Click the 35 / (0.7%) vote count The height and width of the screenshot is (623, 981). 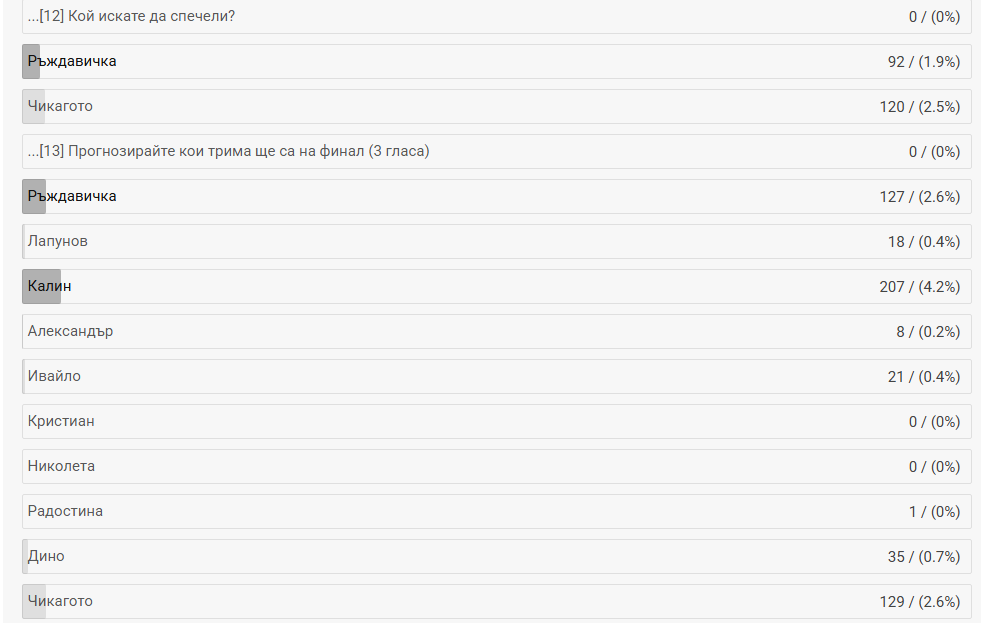pyautogui.click(x=923, y=557)
